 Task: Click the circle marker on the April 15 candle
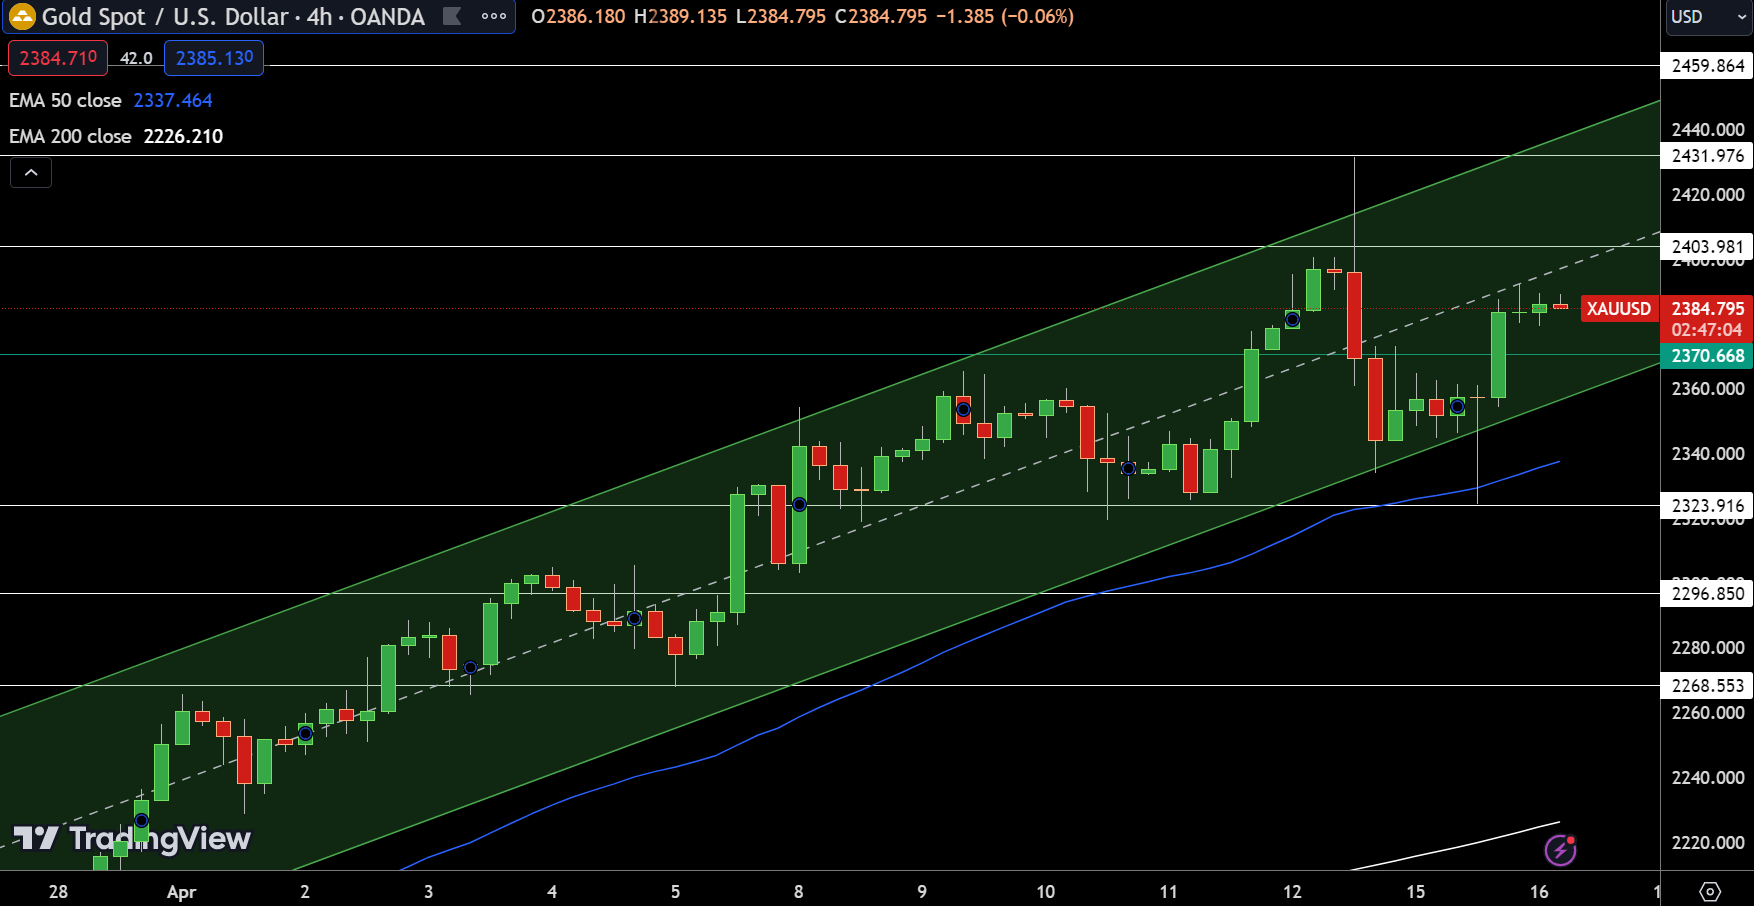1457,407
